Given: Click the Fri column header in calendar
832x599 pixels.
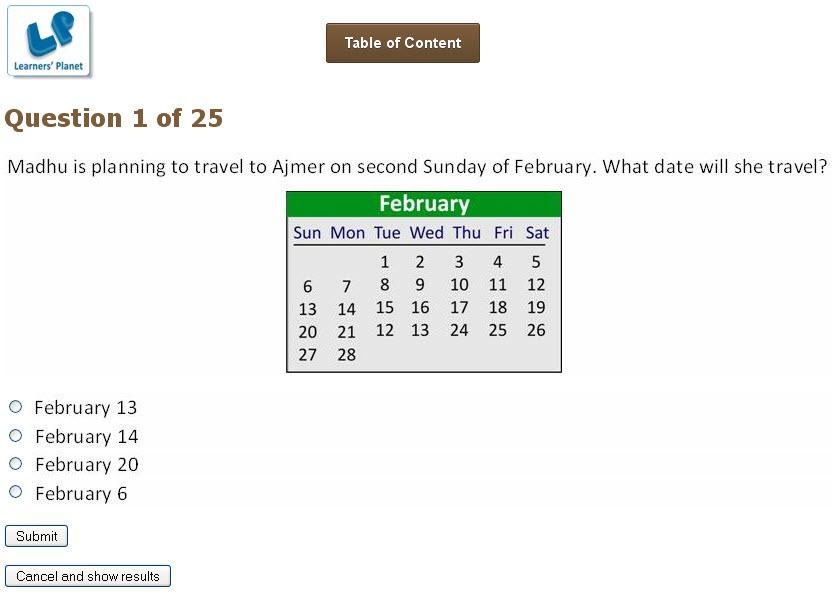Looking at the screenshot, I should [x=503, y=233].
